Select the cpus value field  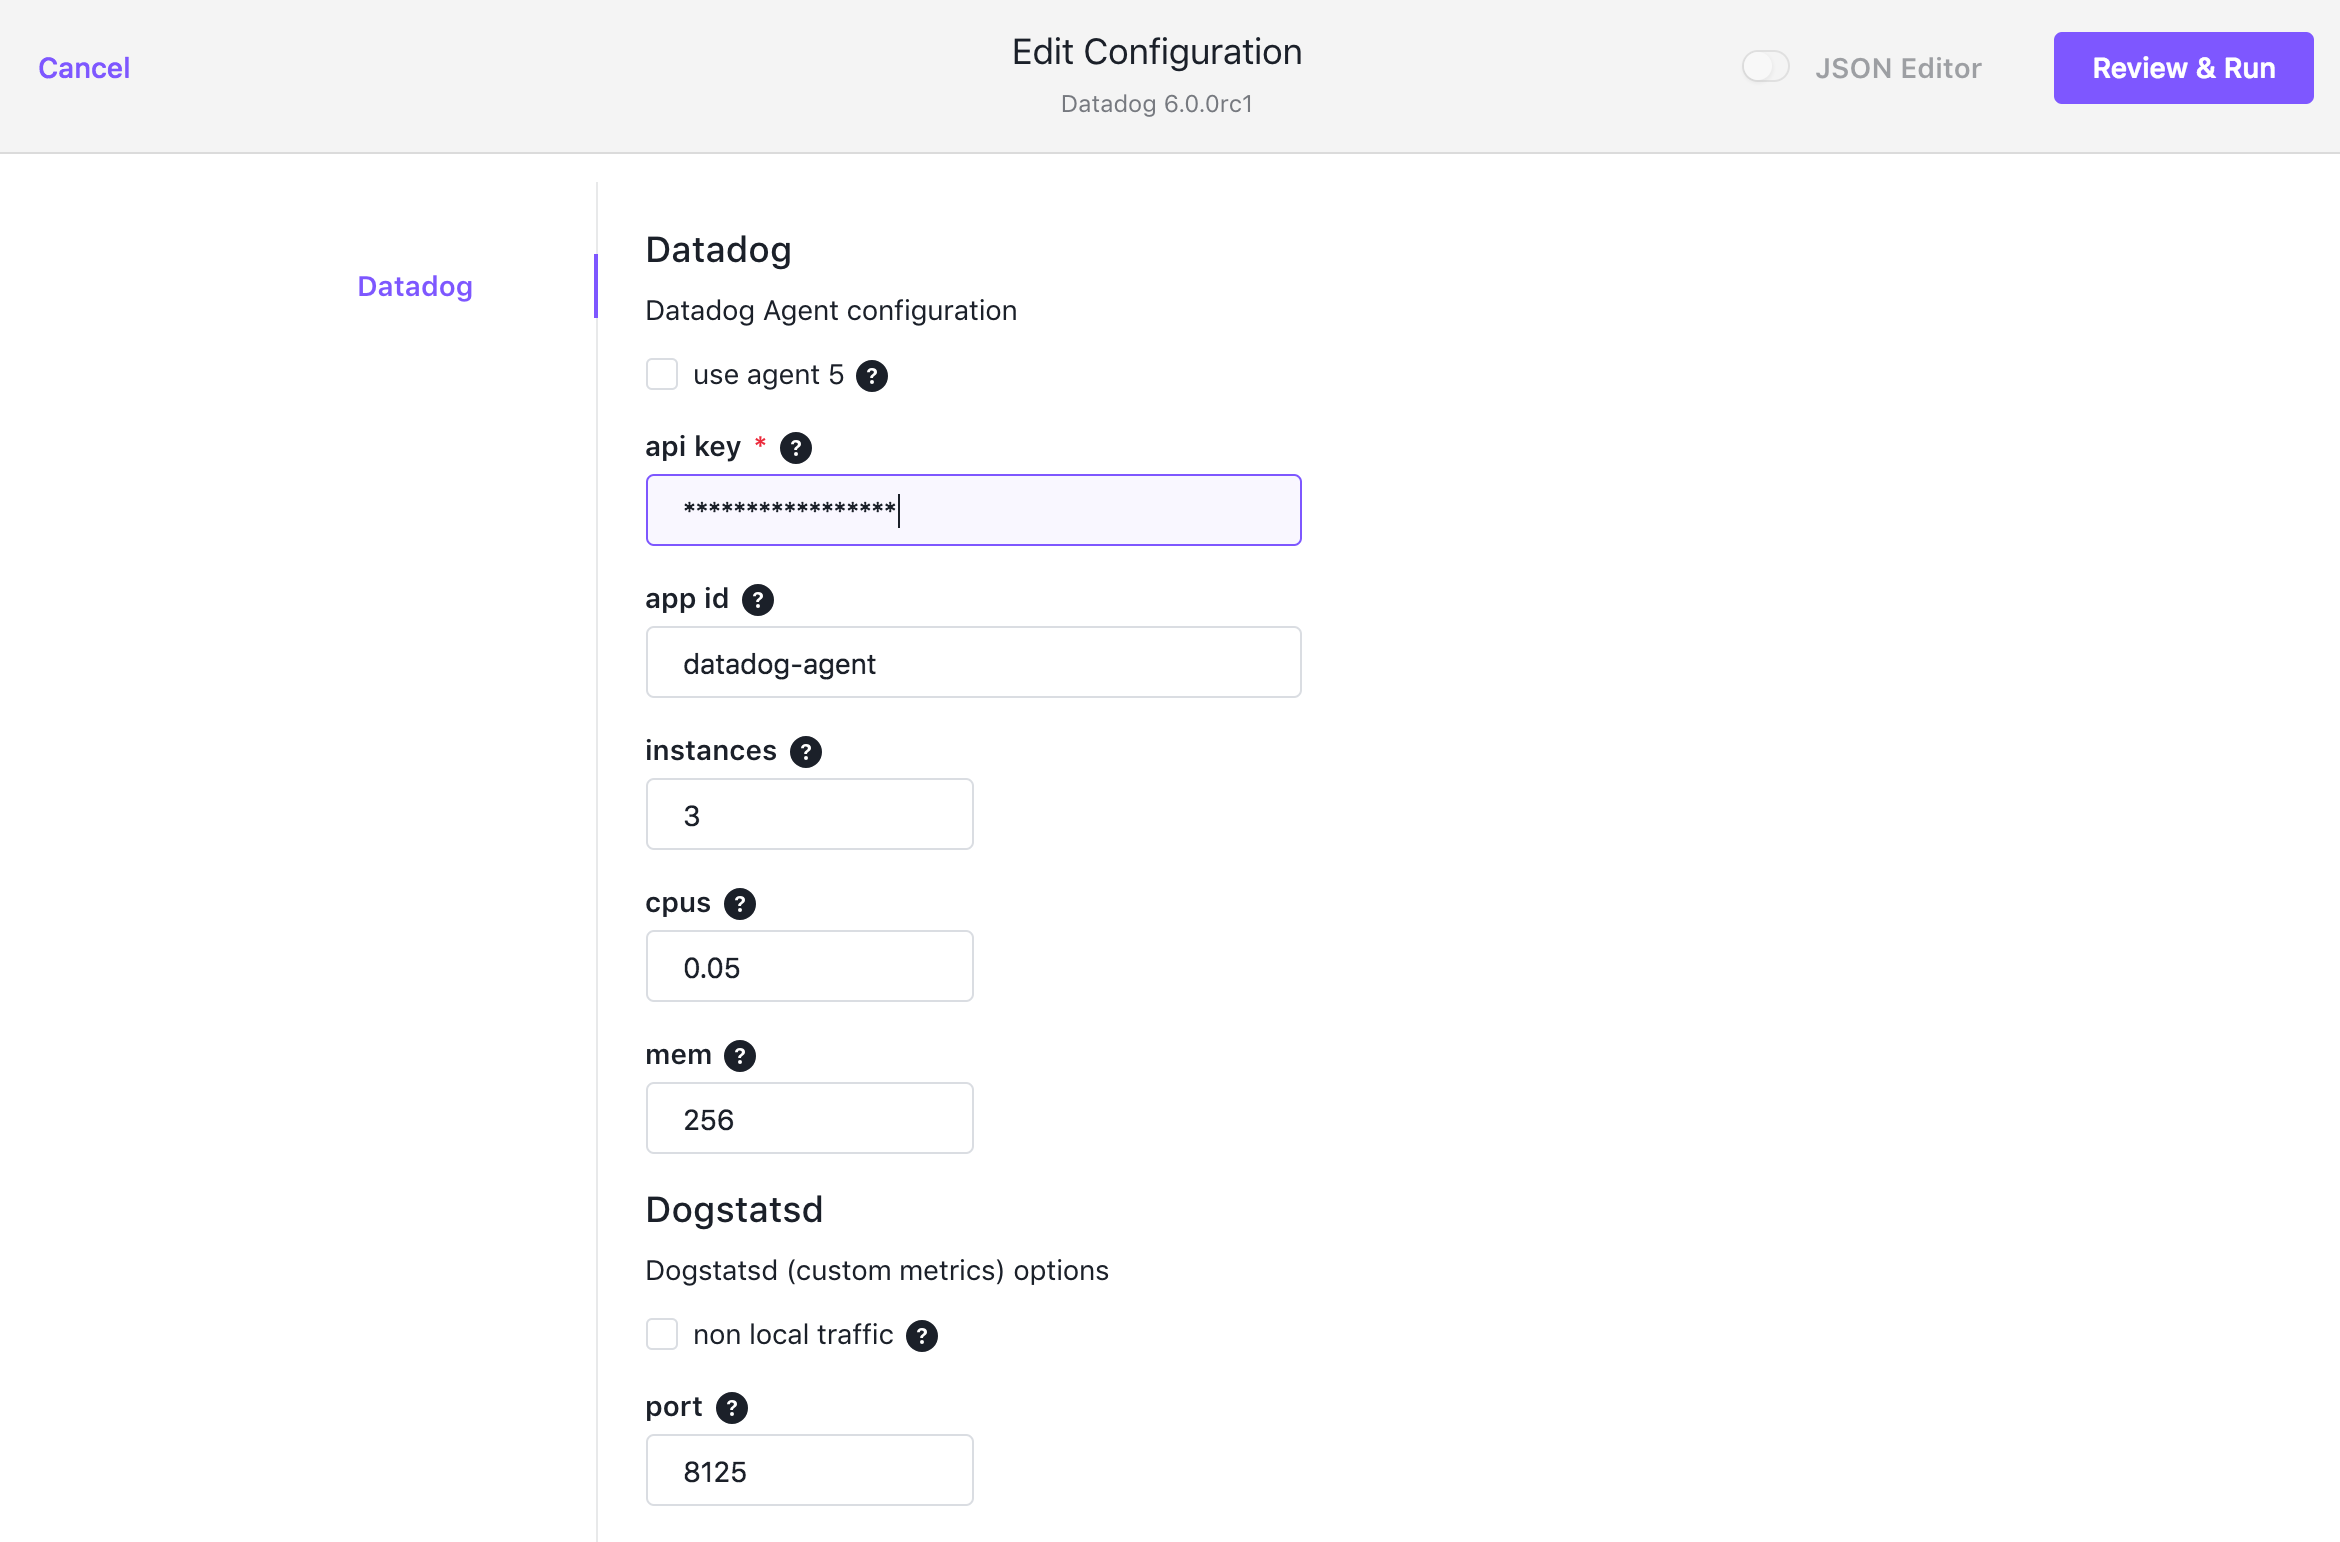(809, 966)
